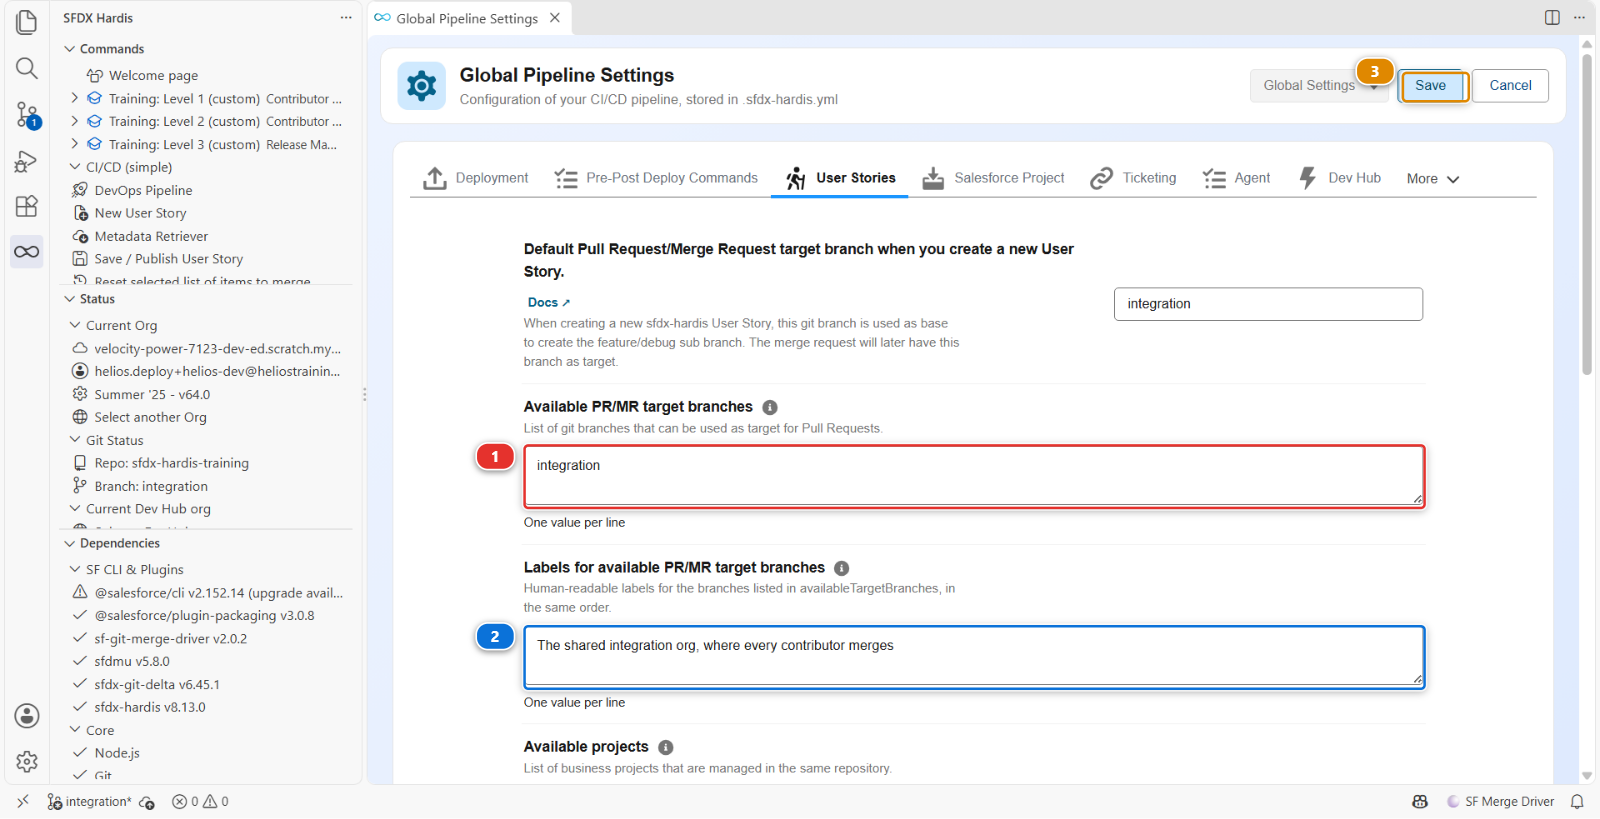Select sfdx-hardis v8.13.0 row

(139, 707)
